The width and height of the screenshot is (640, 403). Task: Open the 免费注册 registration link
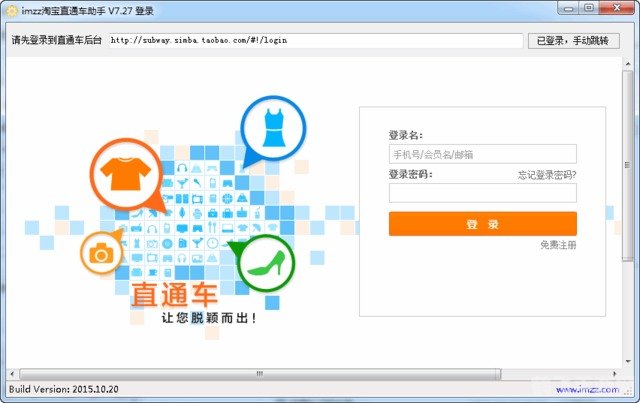[558, 245]
